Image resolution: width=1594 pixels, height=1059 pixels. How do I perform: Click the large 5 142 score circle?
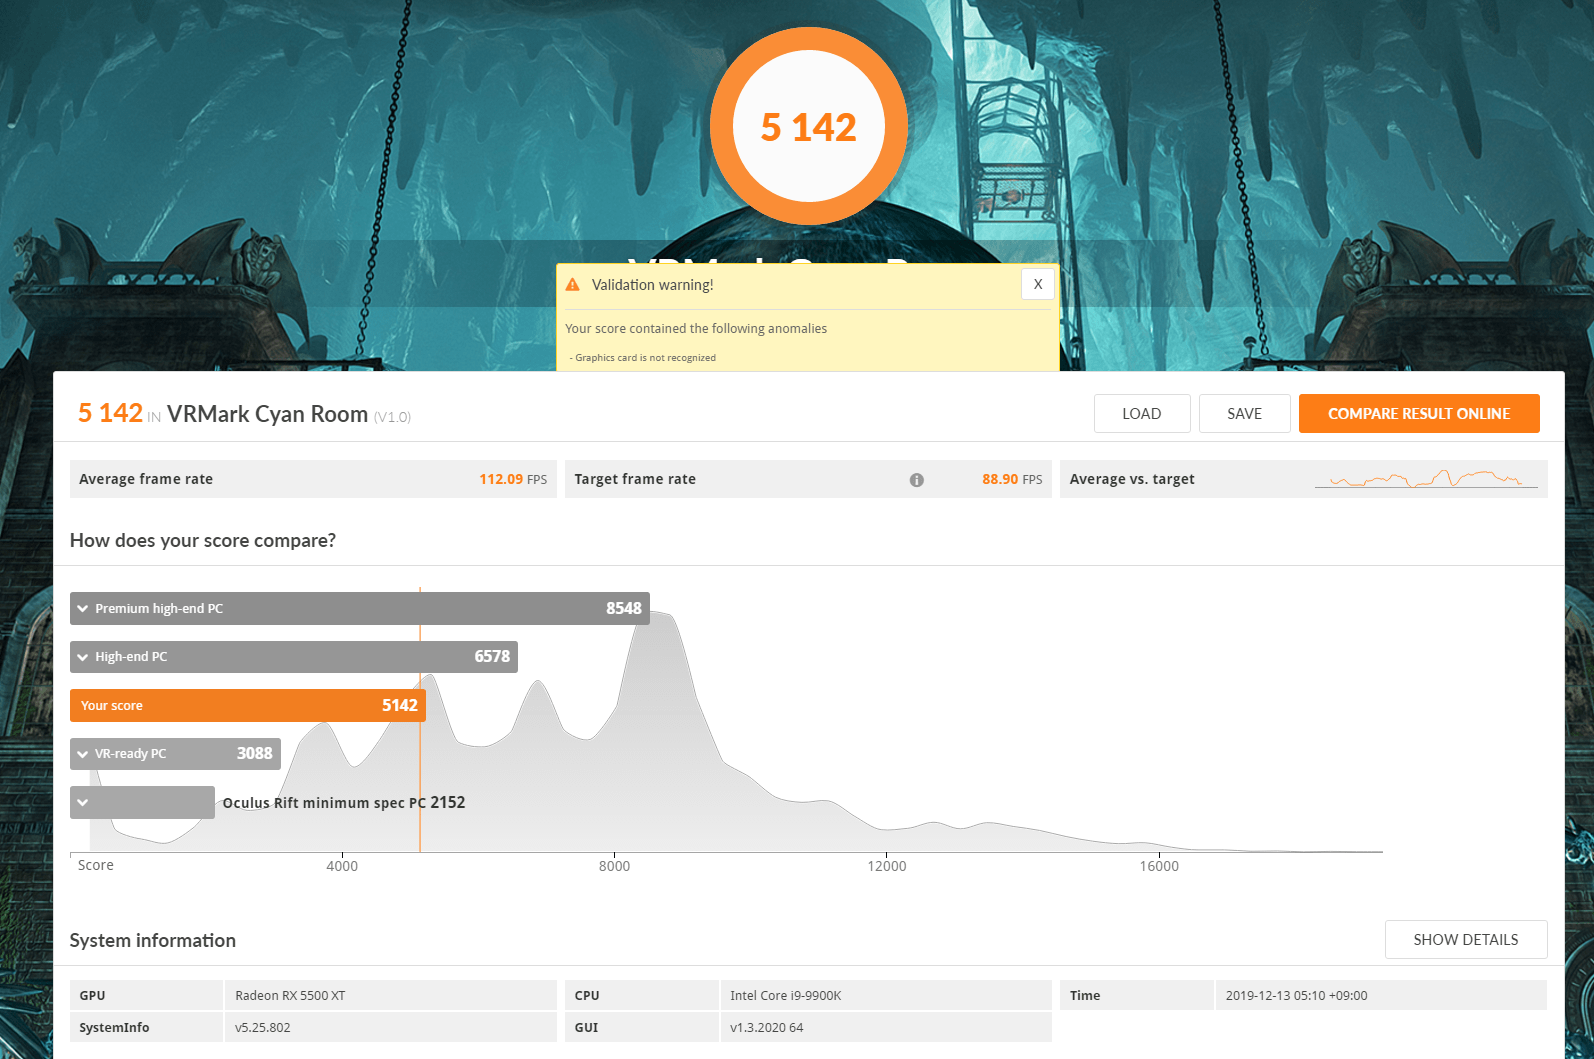click(809, 126)
